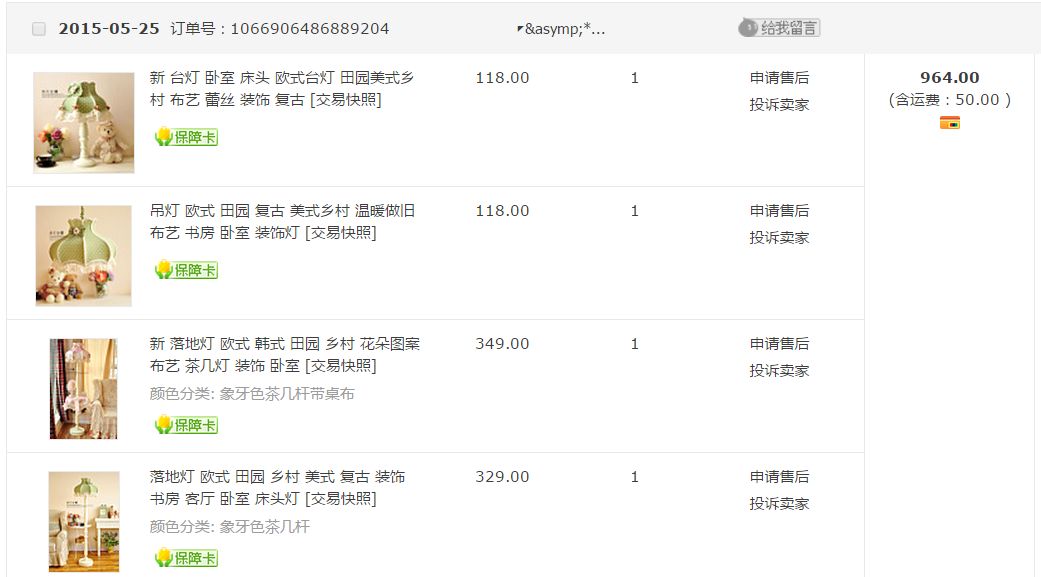Open the 新 落地灯 欧式 韩式 product title
Viewport: 1041px width, 577px height.
[284, 344]
